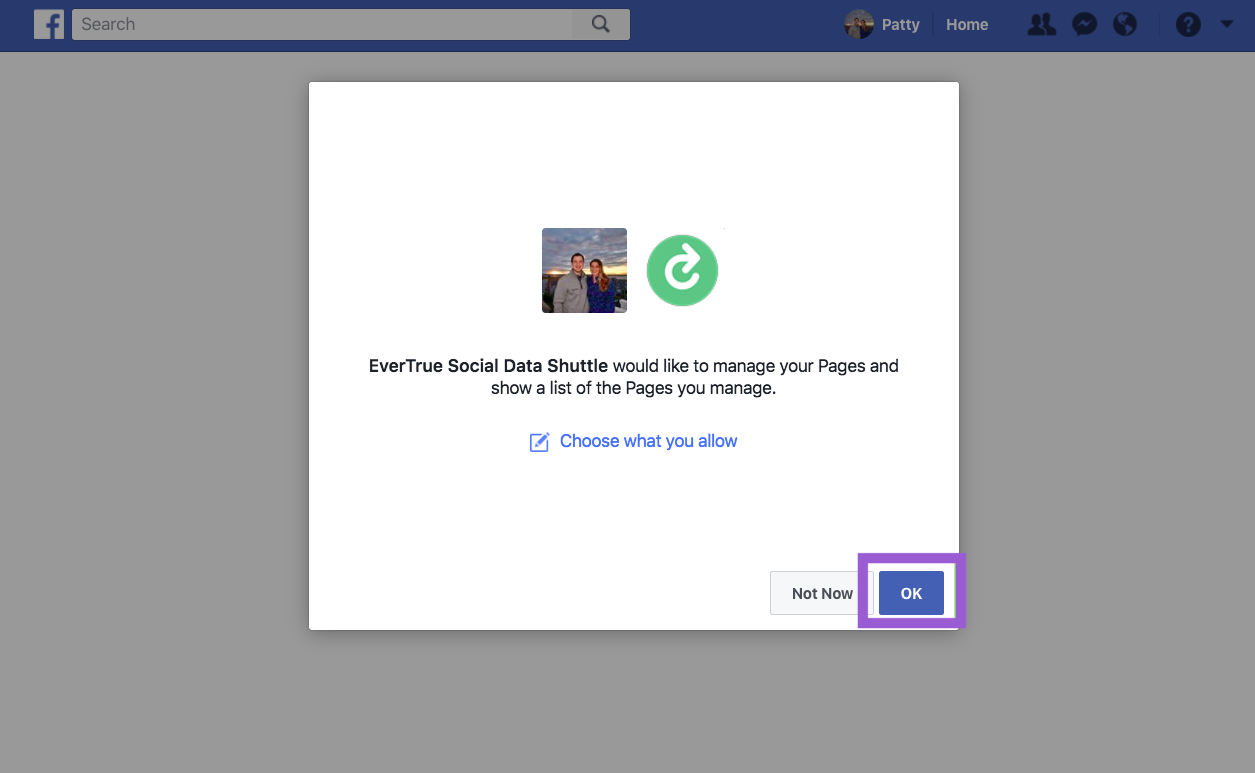Open the Notifications globe icon

1125,24
